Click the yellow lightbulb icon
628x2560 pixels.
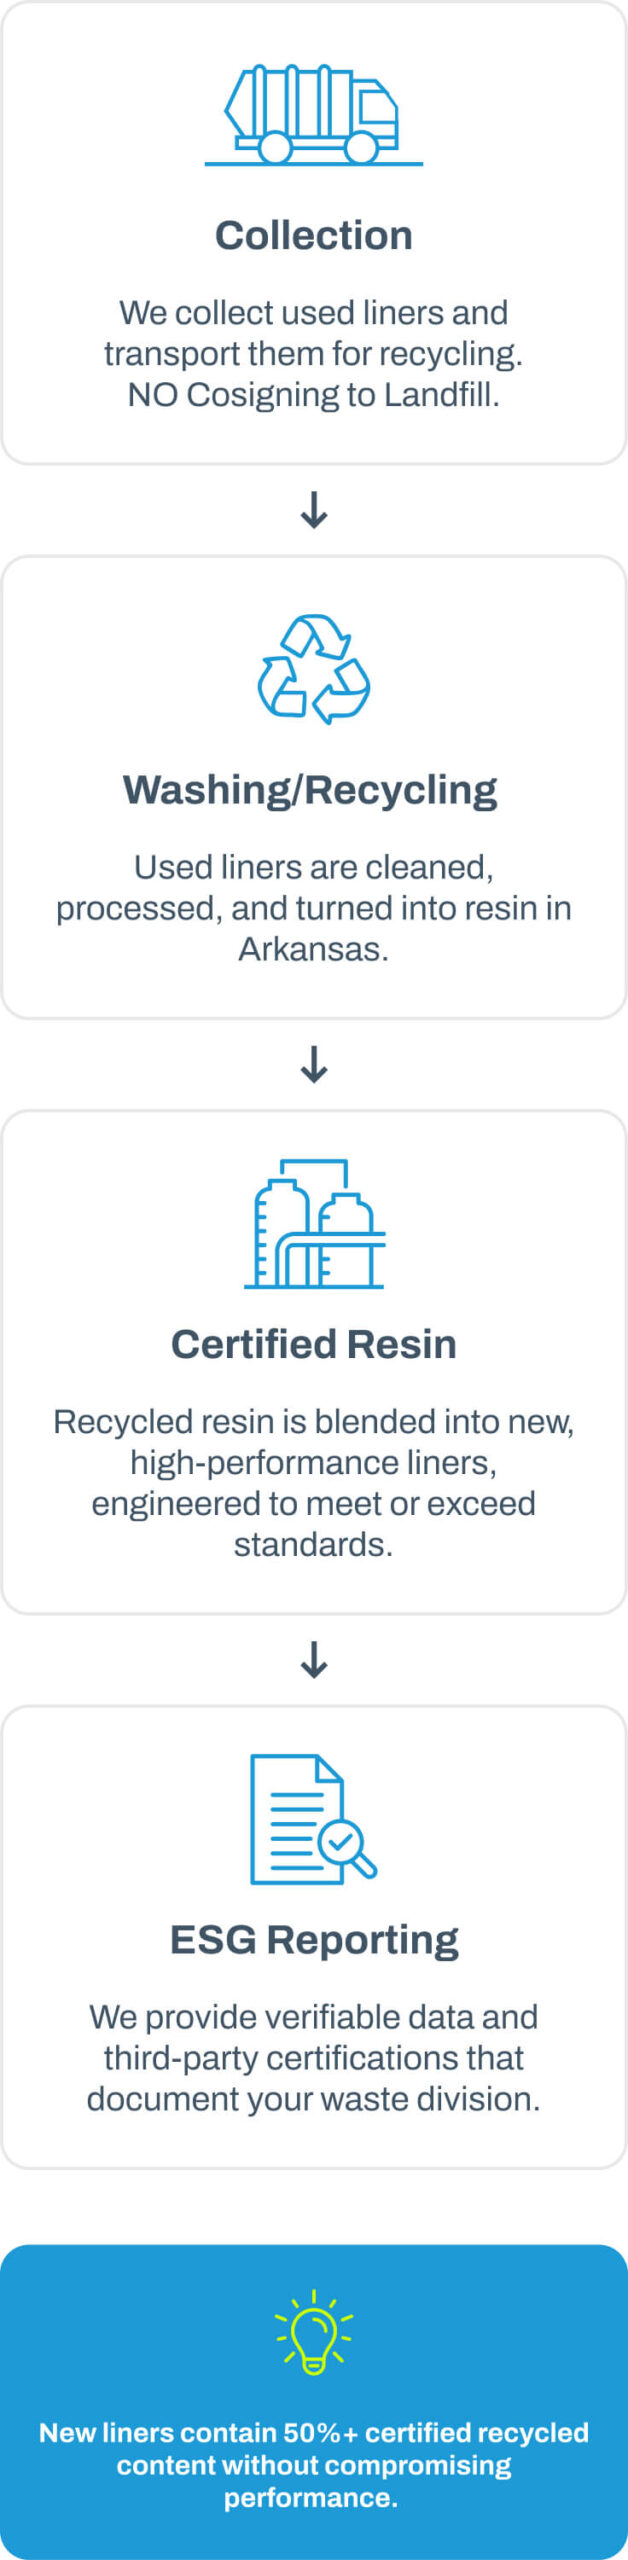tap(314, 2332)
